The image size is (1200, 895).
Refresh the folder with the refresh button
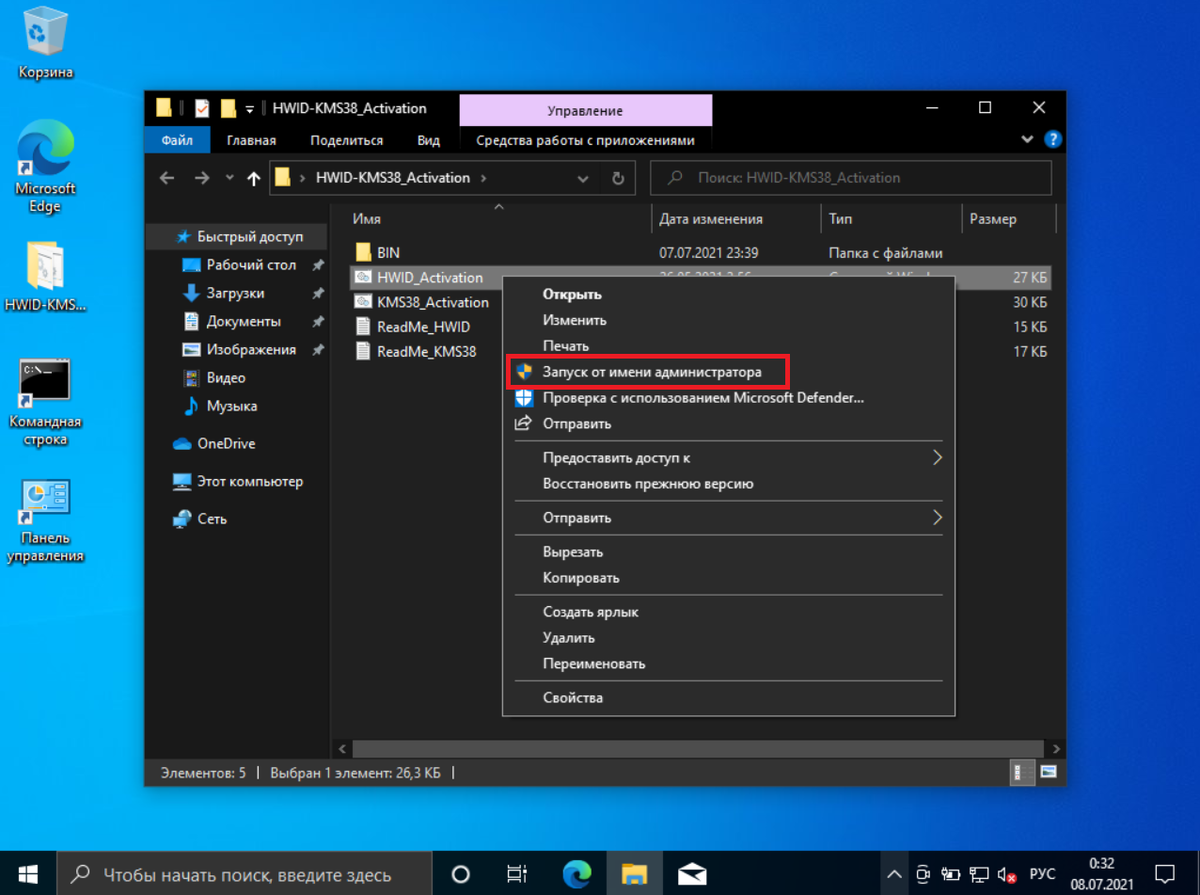click(618, 178)
